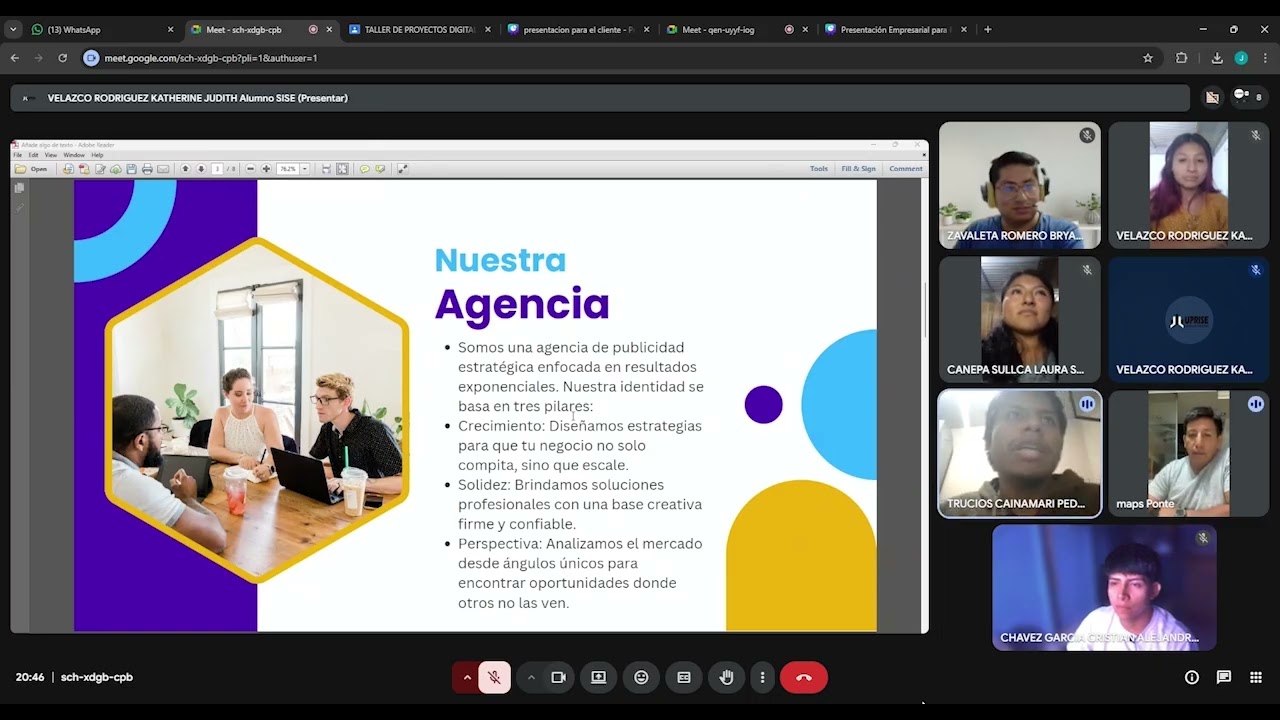Open the Comment pane in Reader

pos(906,169)
